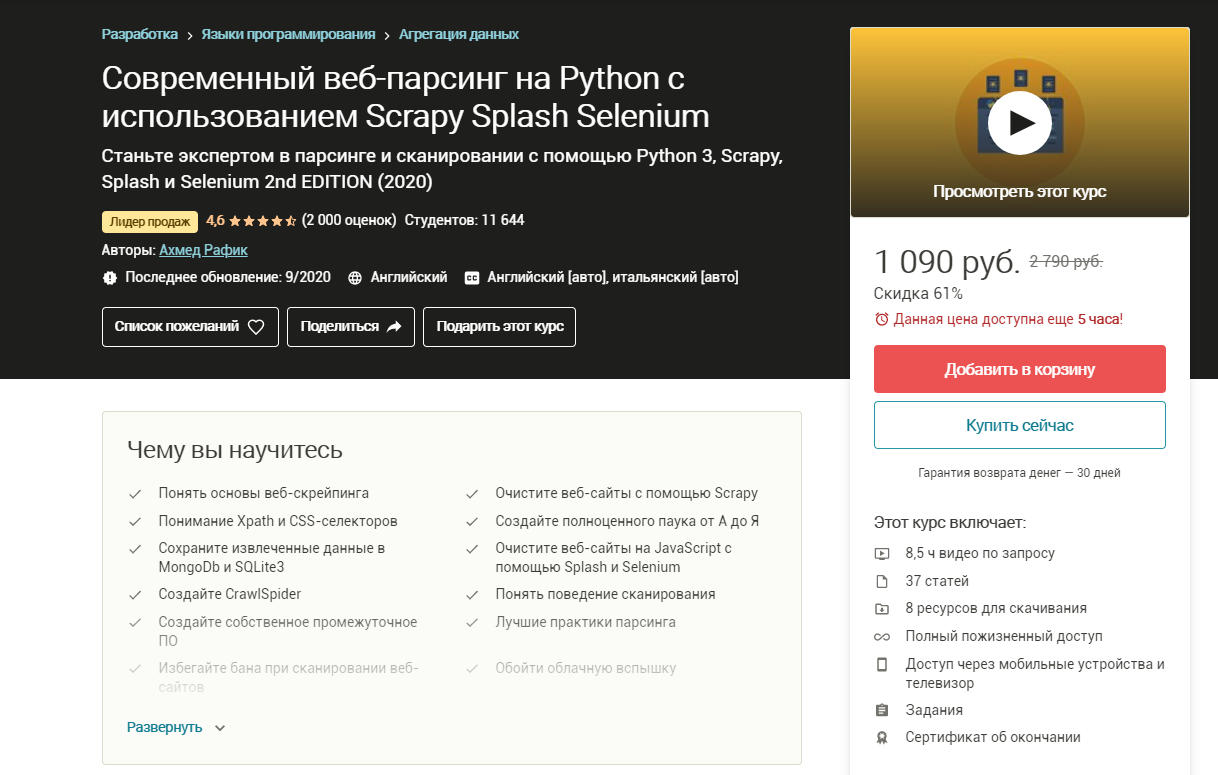Viewport: 1218px width, 775px height.
Task: Click checkmark beside Понять основы веб-скрейпинга
Action: (x=134, y=494)
